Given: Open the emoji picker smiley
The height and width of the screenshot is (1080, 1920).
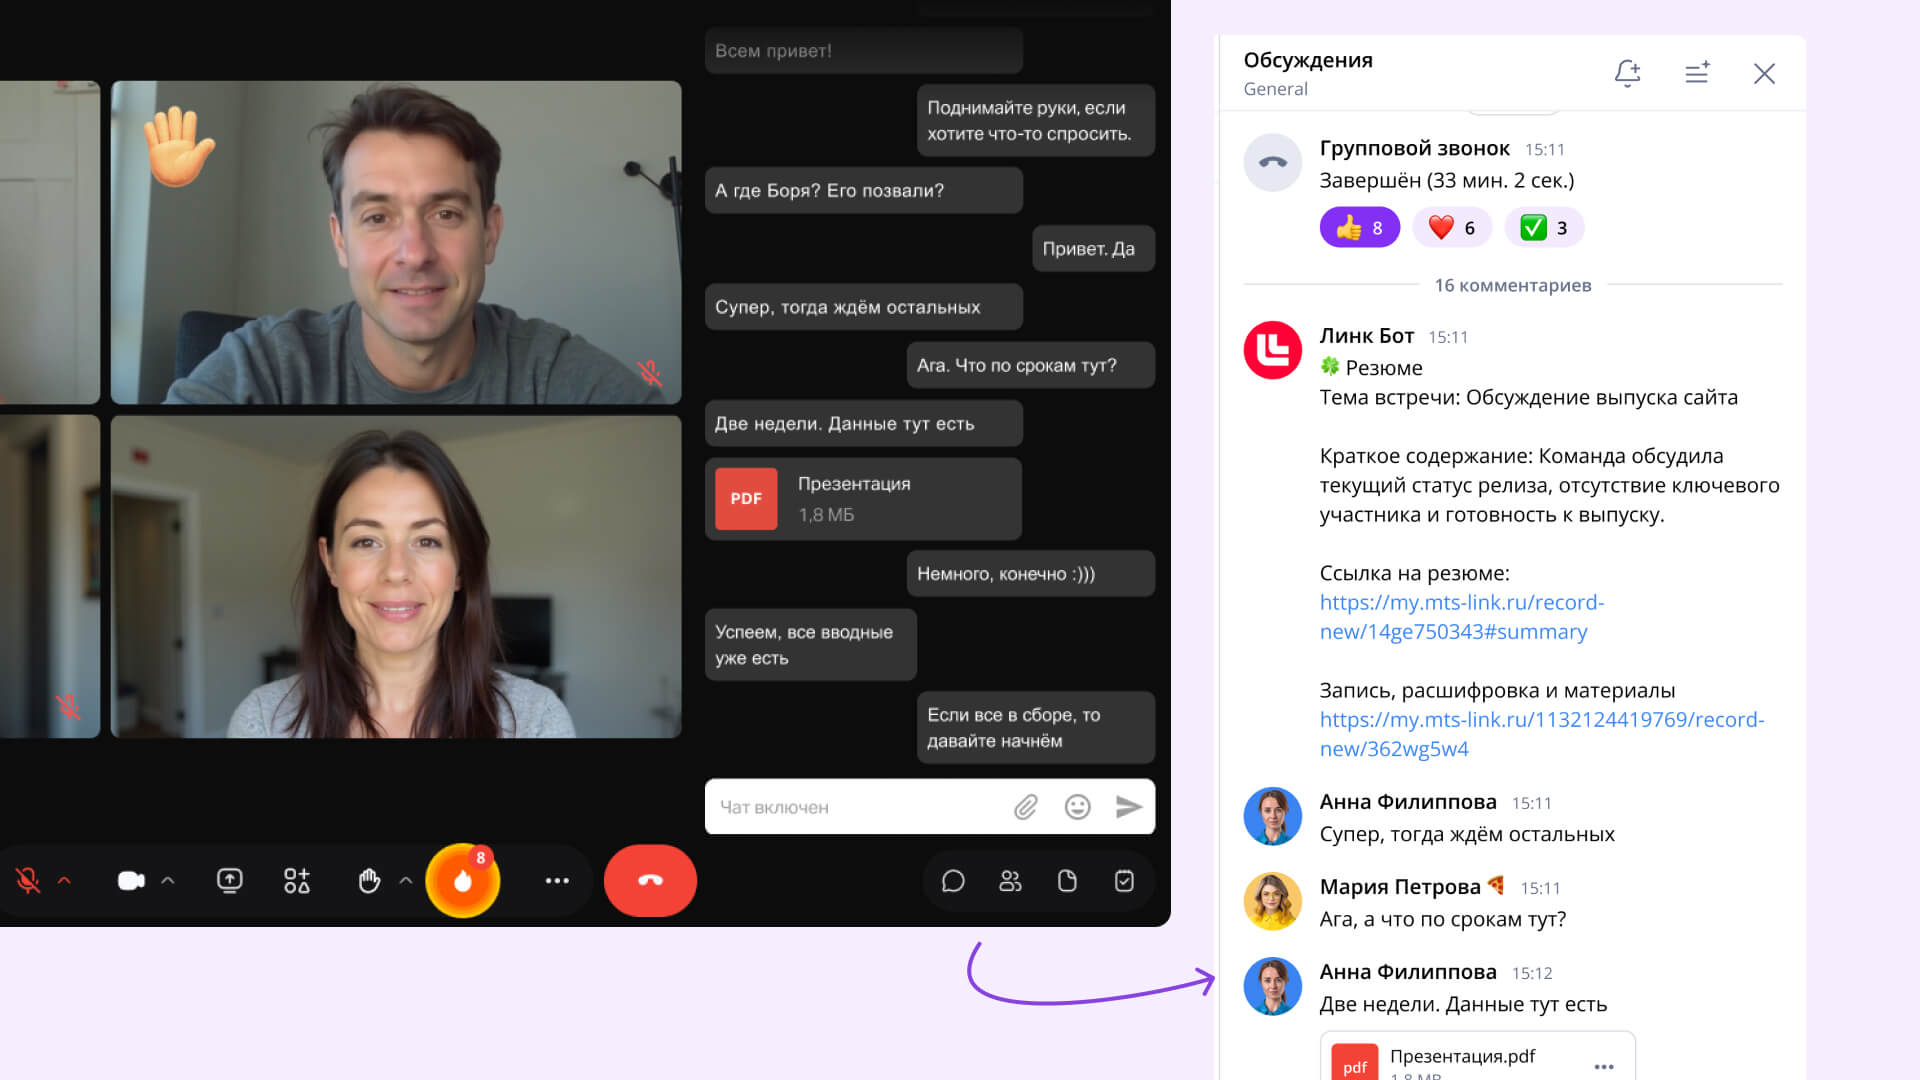Looking at the screenshot, I should [x=1077, y=807].
